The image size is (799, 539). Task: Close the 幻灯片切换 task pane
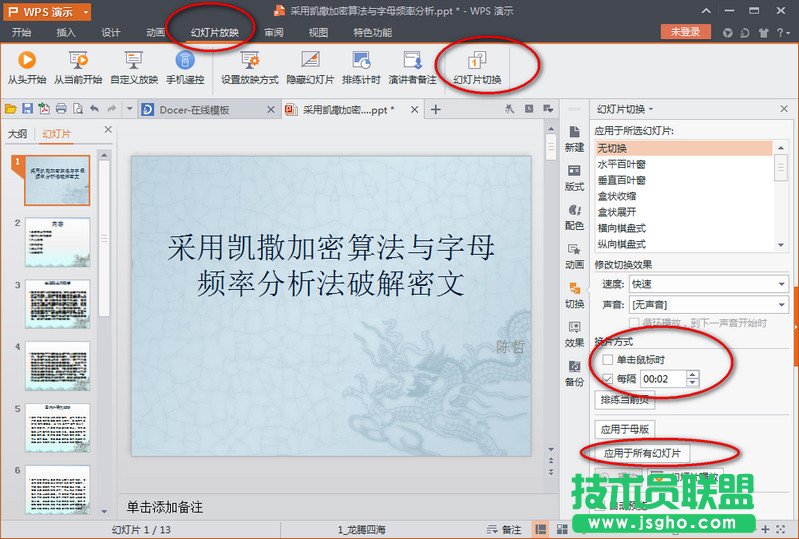(x=784, y=109)
